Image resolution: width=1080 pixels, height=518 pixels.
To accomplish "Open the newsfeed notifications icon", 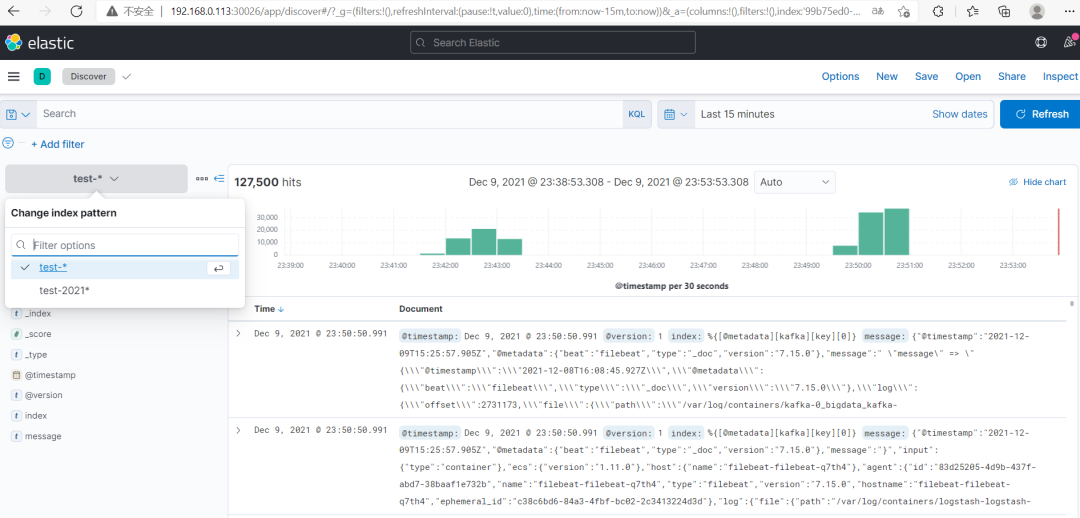I will (x=1071, y=41).
